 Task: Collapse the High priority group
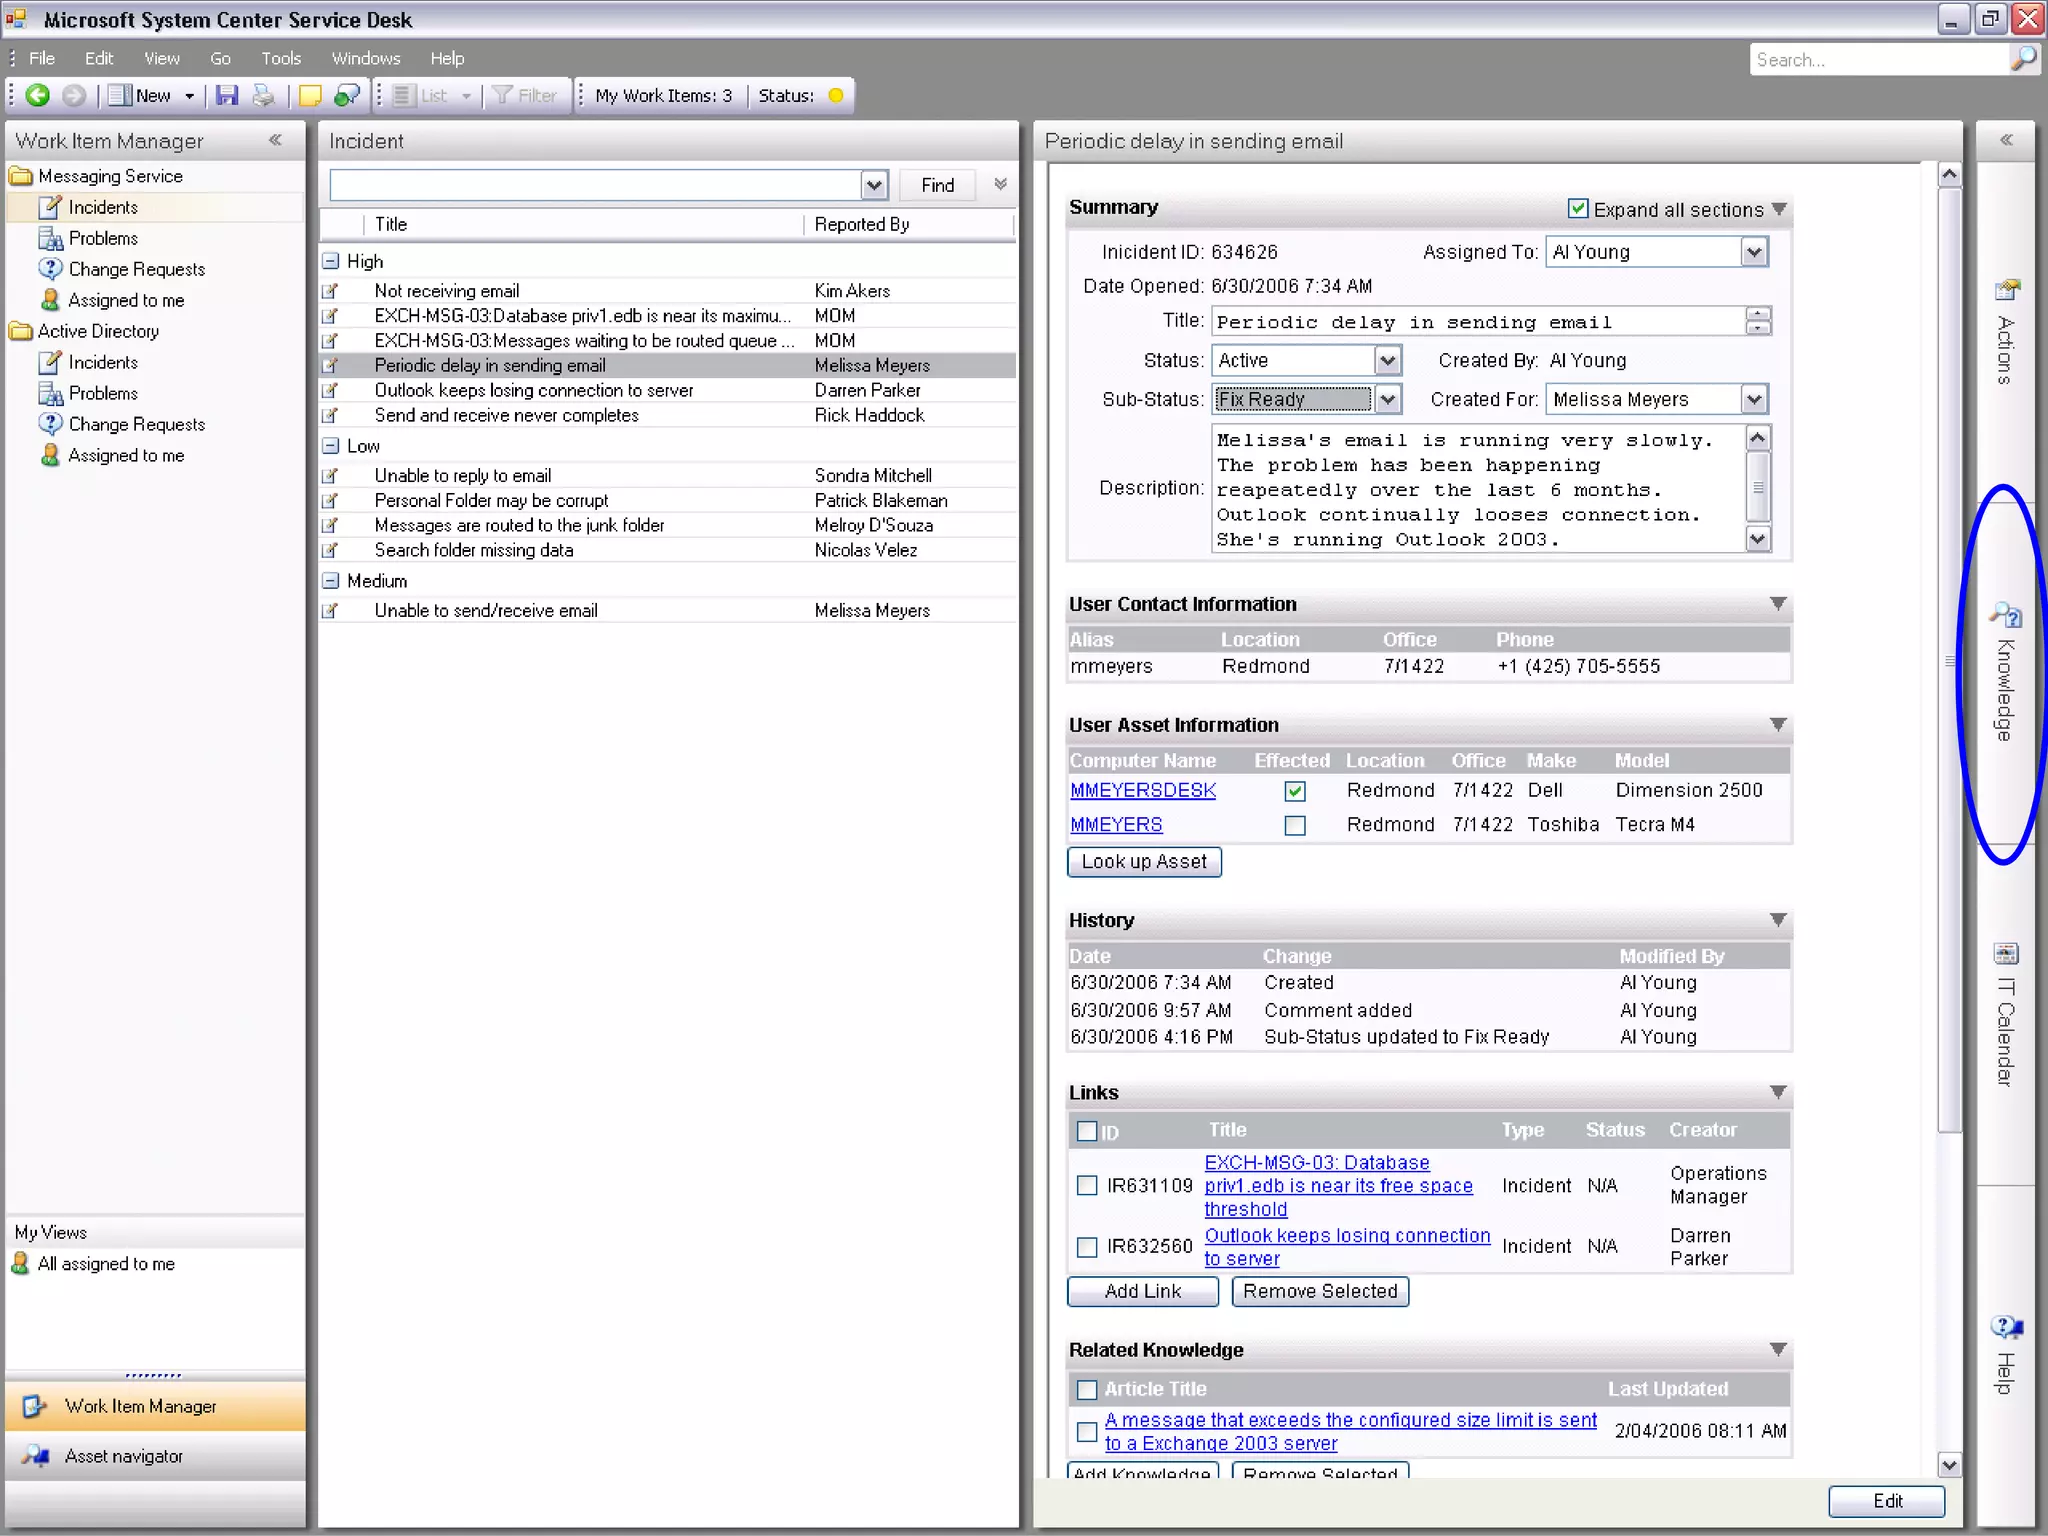331,261
